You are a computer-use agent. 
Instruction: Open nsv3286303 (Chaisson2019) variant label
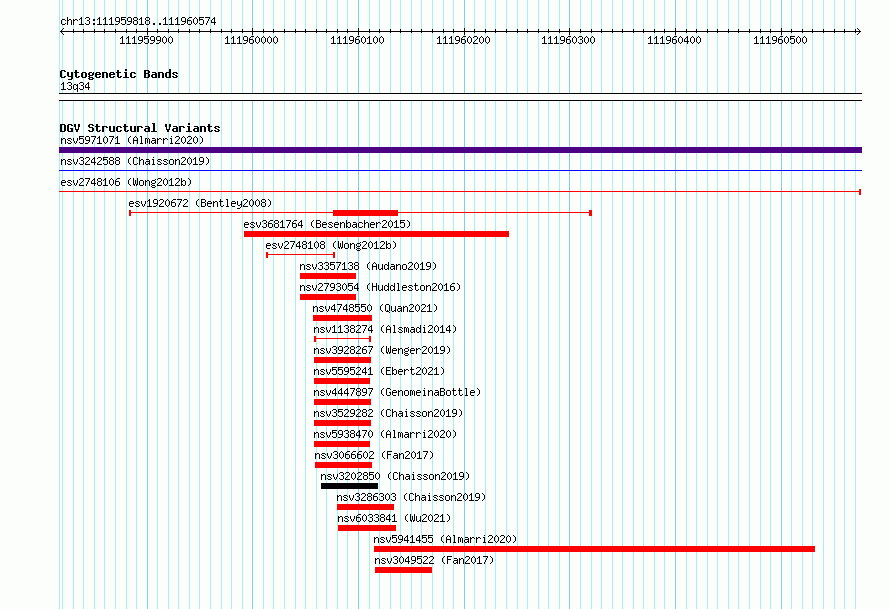(x=412, y=497)
